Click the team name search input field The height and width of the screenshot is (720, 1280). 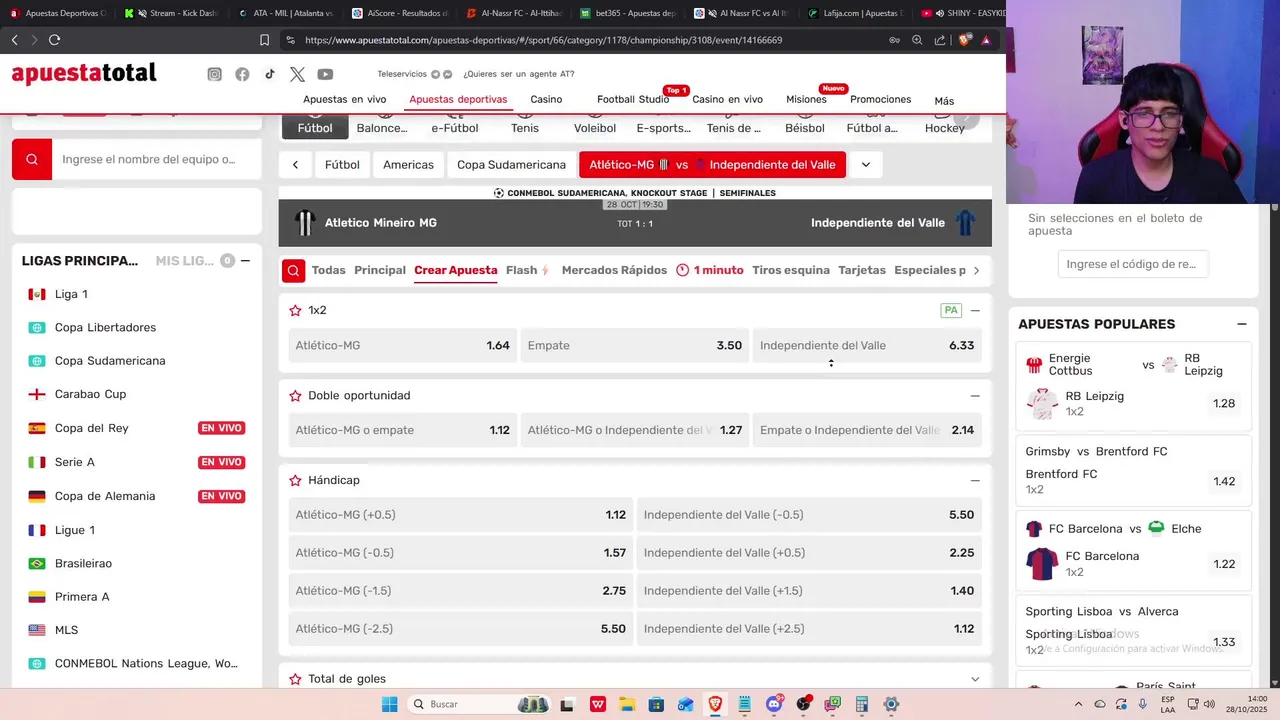coord(157,159)
